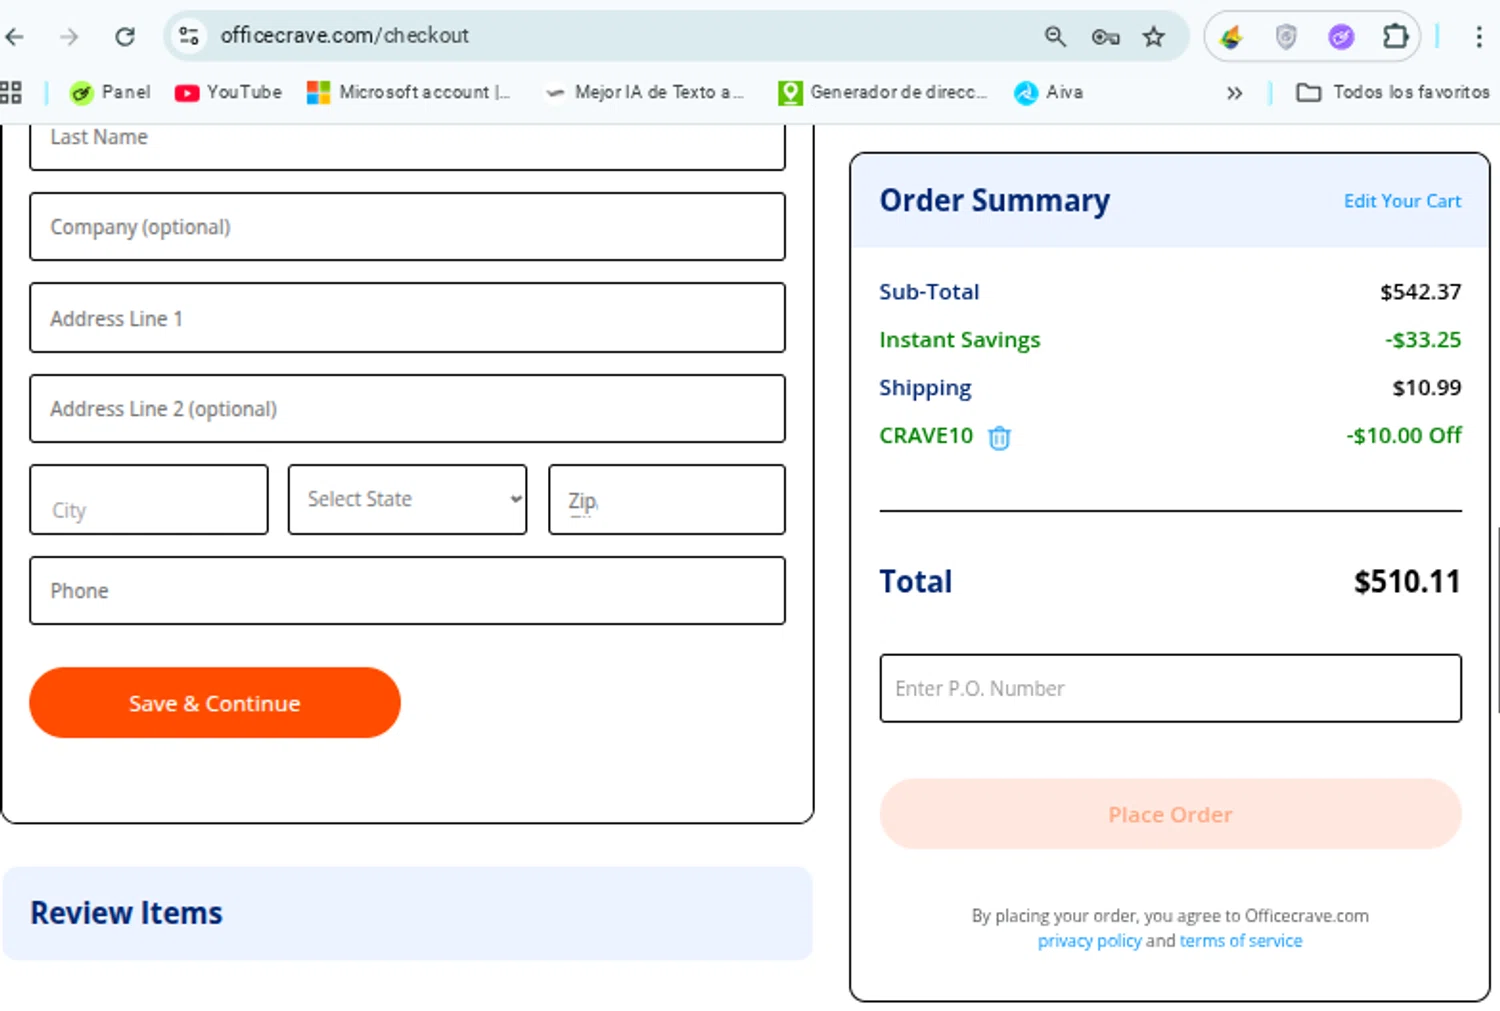This screenshot has height=1011, width=1500.
Task: Open the shield extension icon
Action: [1286, 37]
